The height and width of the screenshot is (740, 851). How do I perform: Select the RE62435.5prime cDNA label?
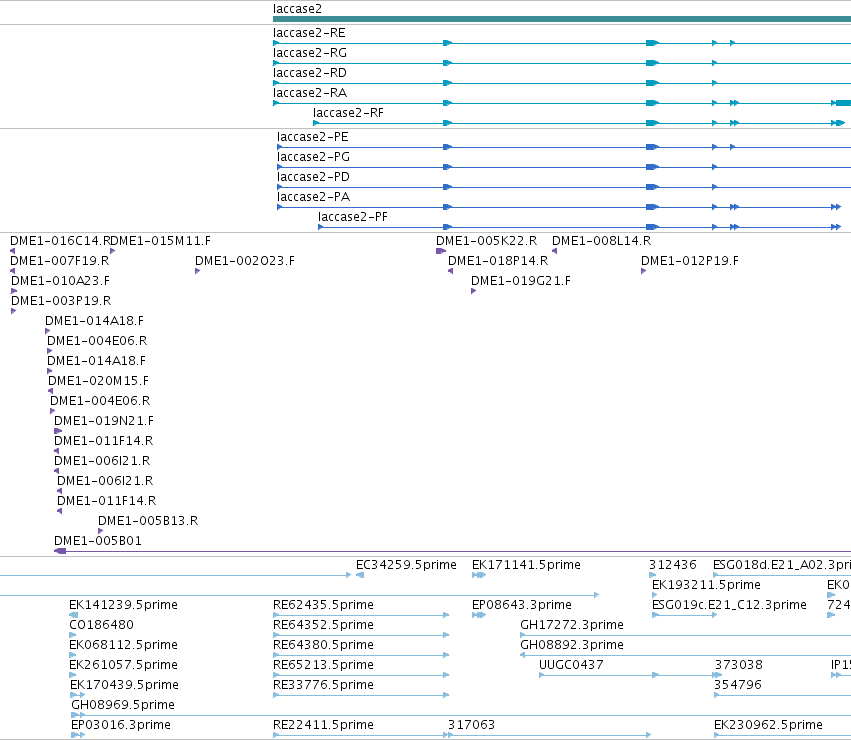point(323,605)
